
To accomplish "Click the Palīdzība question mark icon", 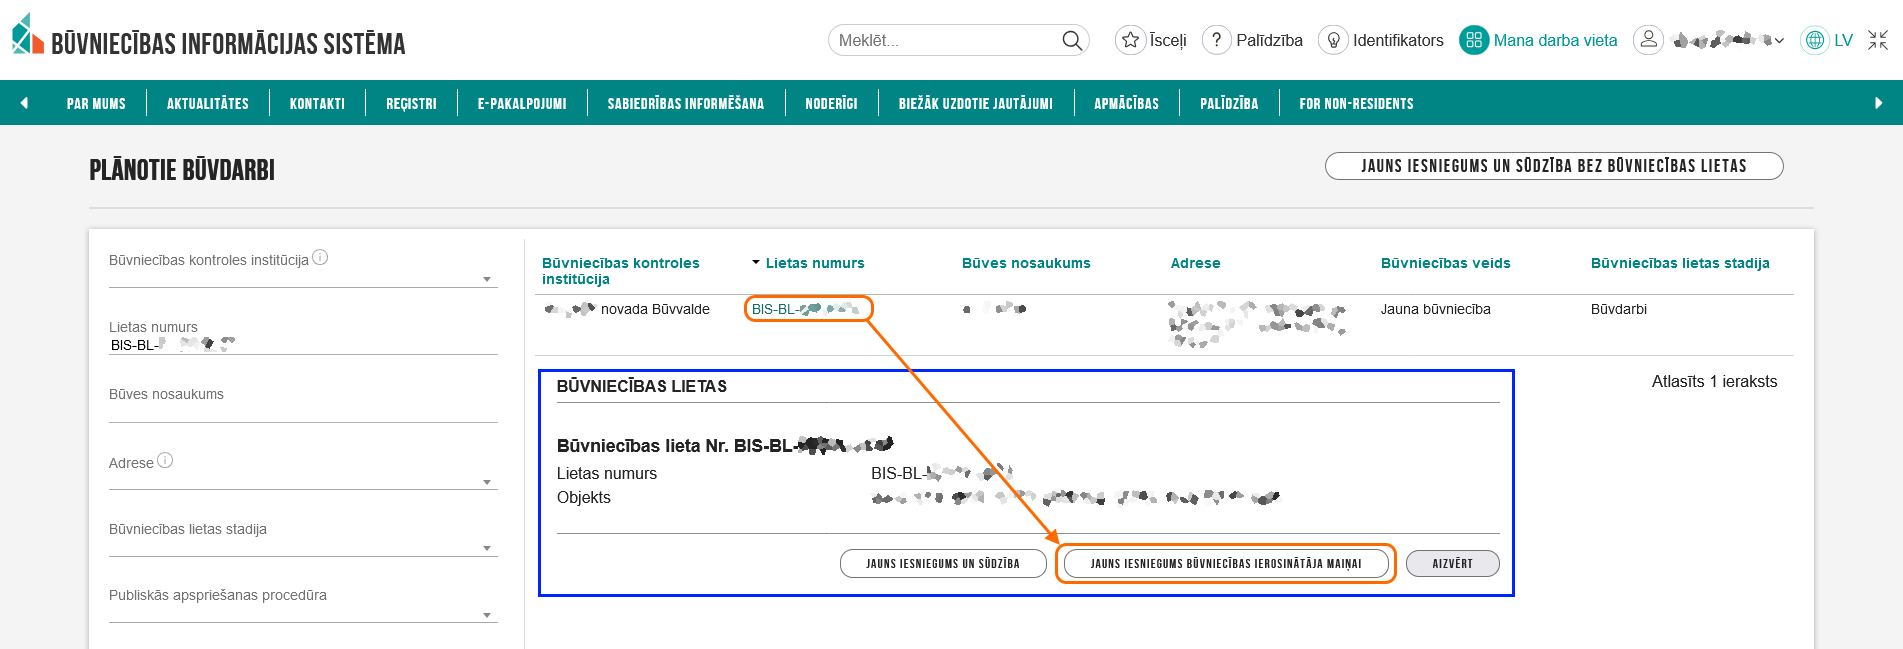I will click(1216, 40).
